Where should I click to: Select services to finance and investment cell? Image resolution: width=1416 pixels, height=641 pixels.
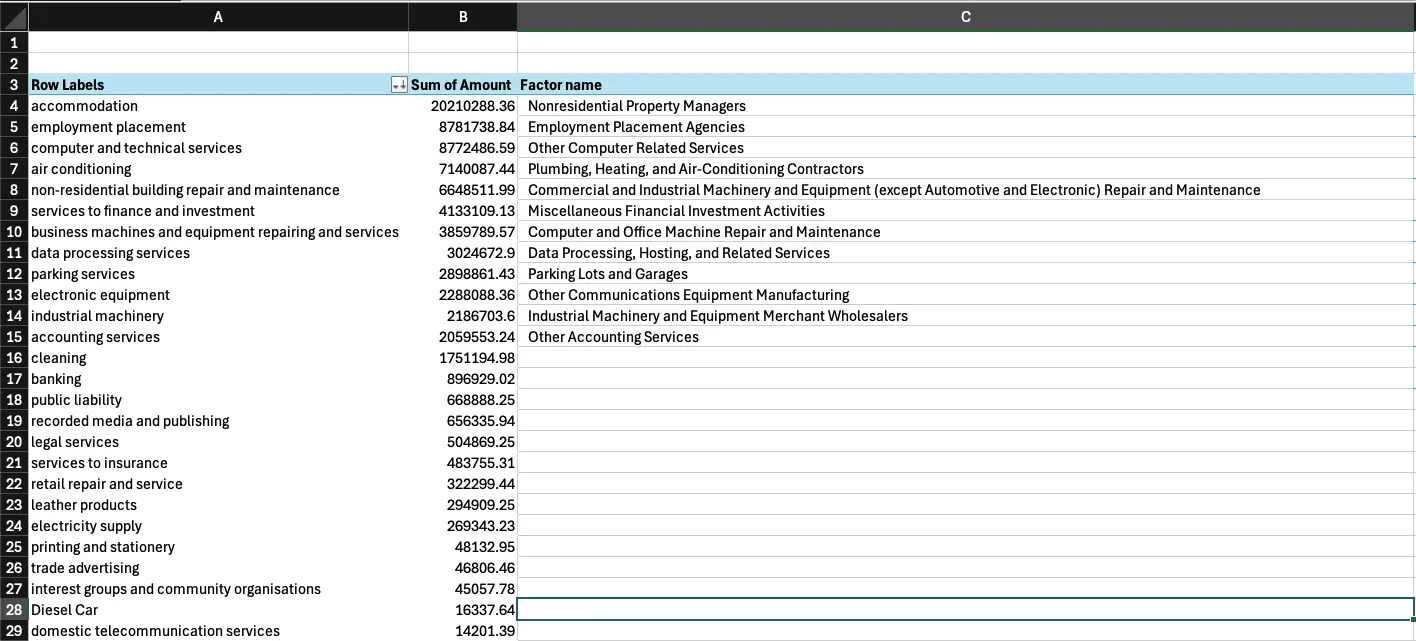pos(218,211)
